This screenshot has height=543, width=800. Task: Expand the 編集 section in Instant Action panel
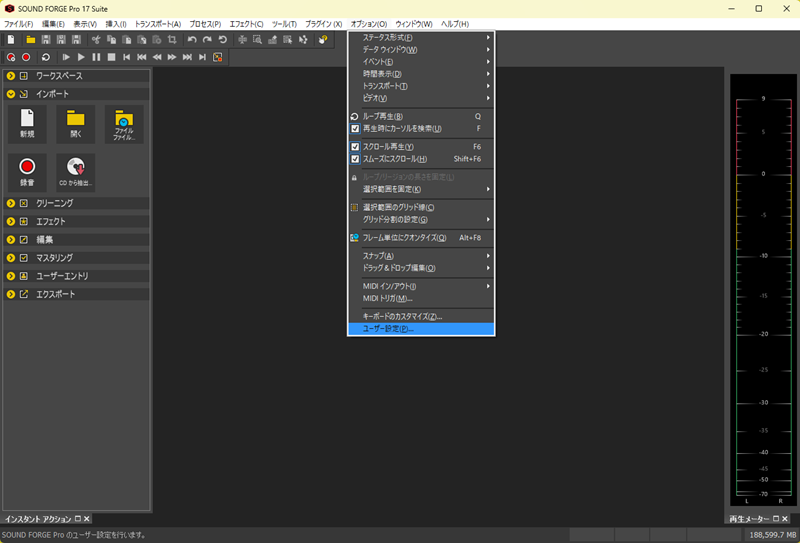point(77,239)
